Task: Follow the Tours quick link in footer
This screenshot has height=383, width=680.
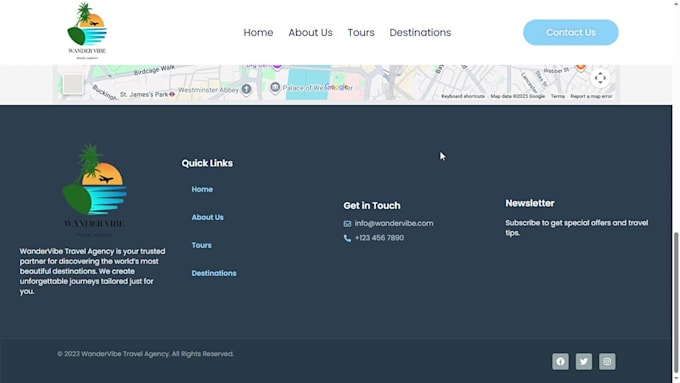Action: pyautogui.click(x=202, y=245)
